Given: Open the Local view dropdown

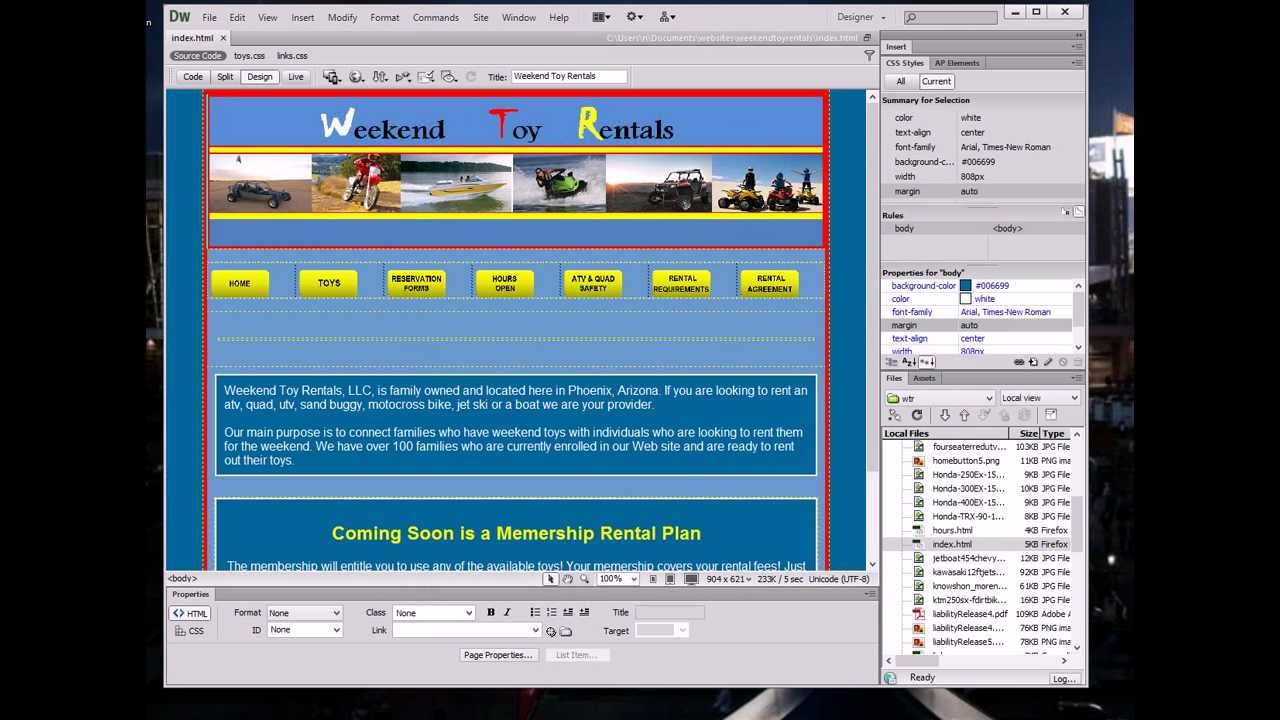Looking at the screenshot, I should pos(1040,398).
